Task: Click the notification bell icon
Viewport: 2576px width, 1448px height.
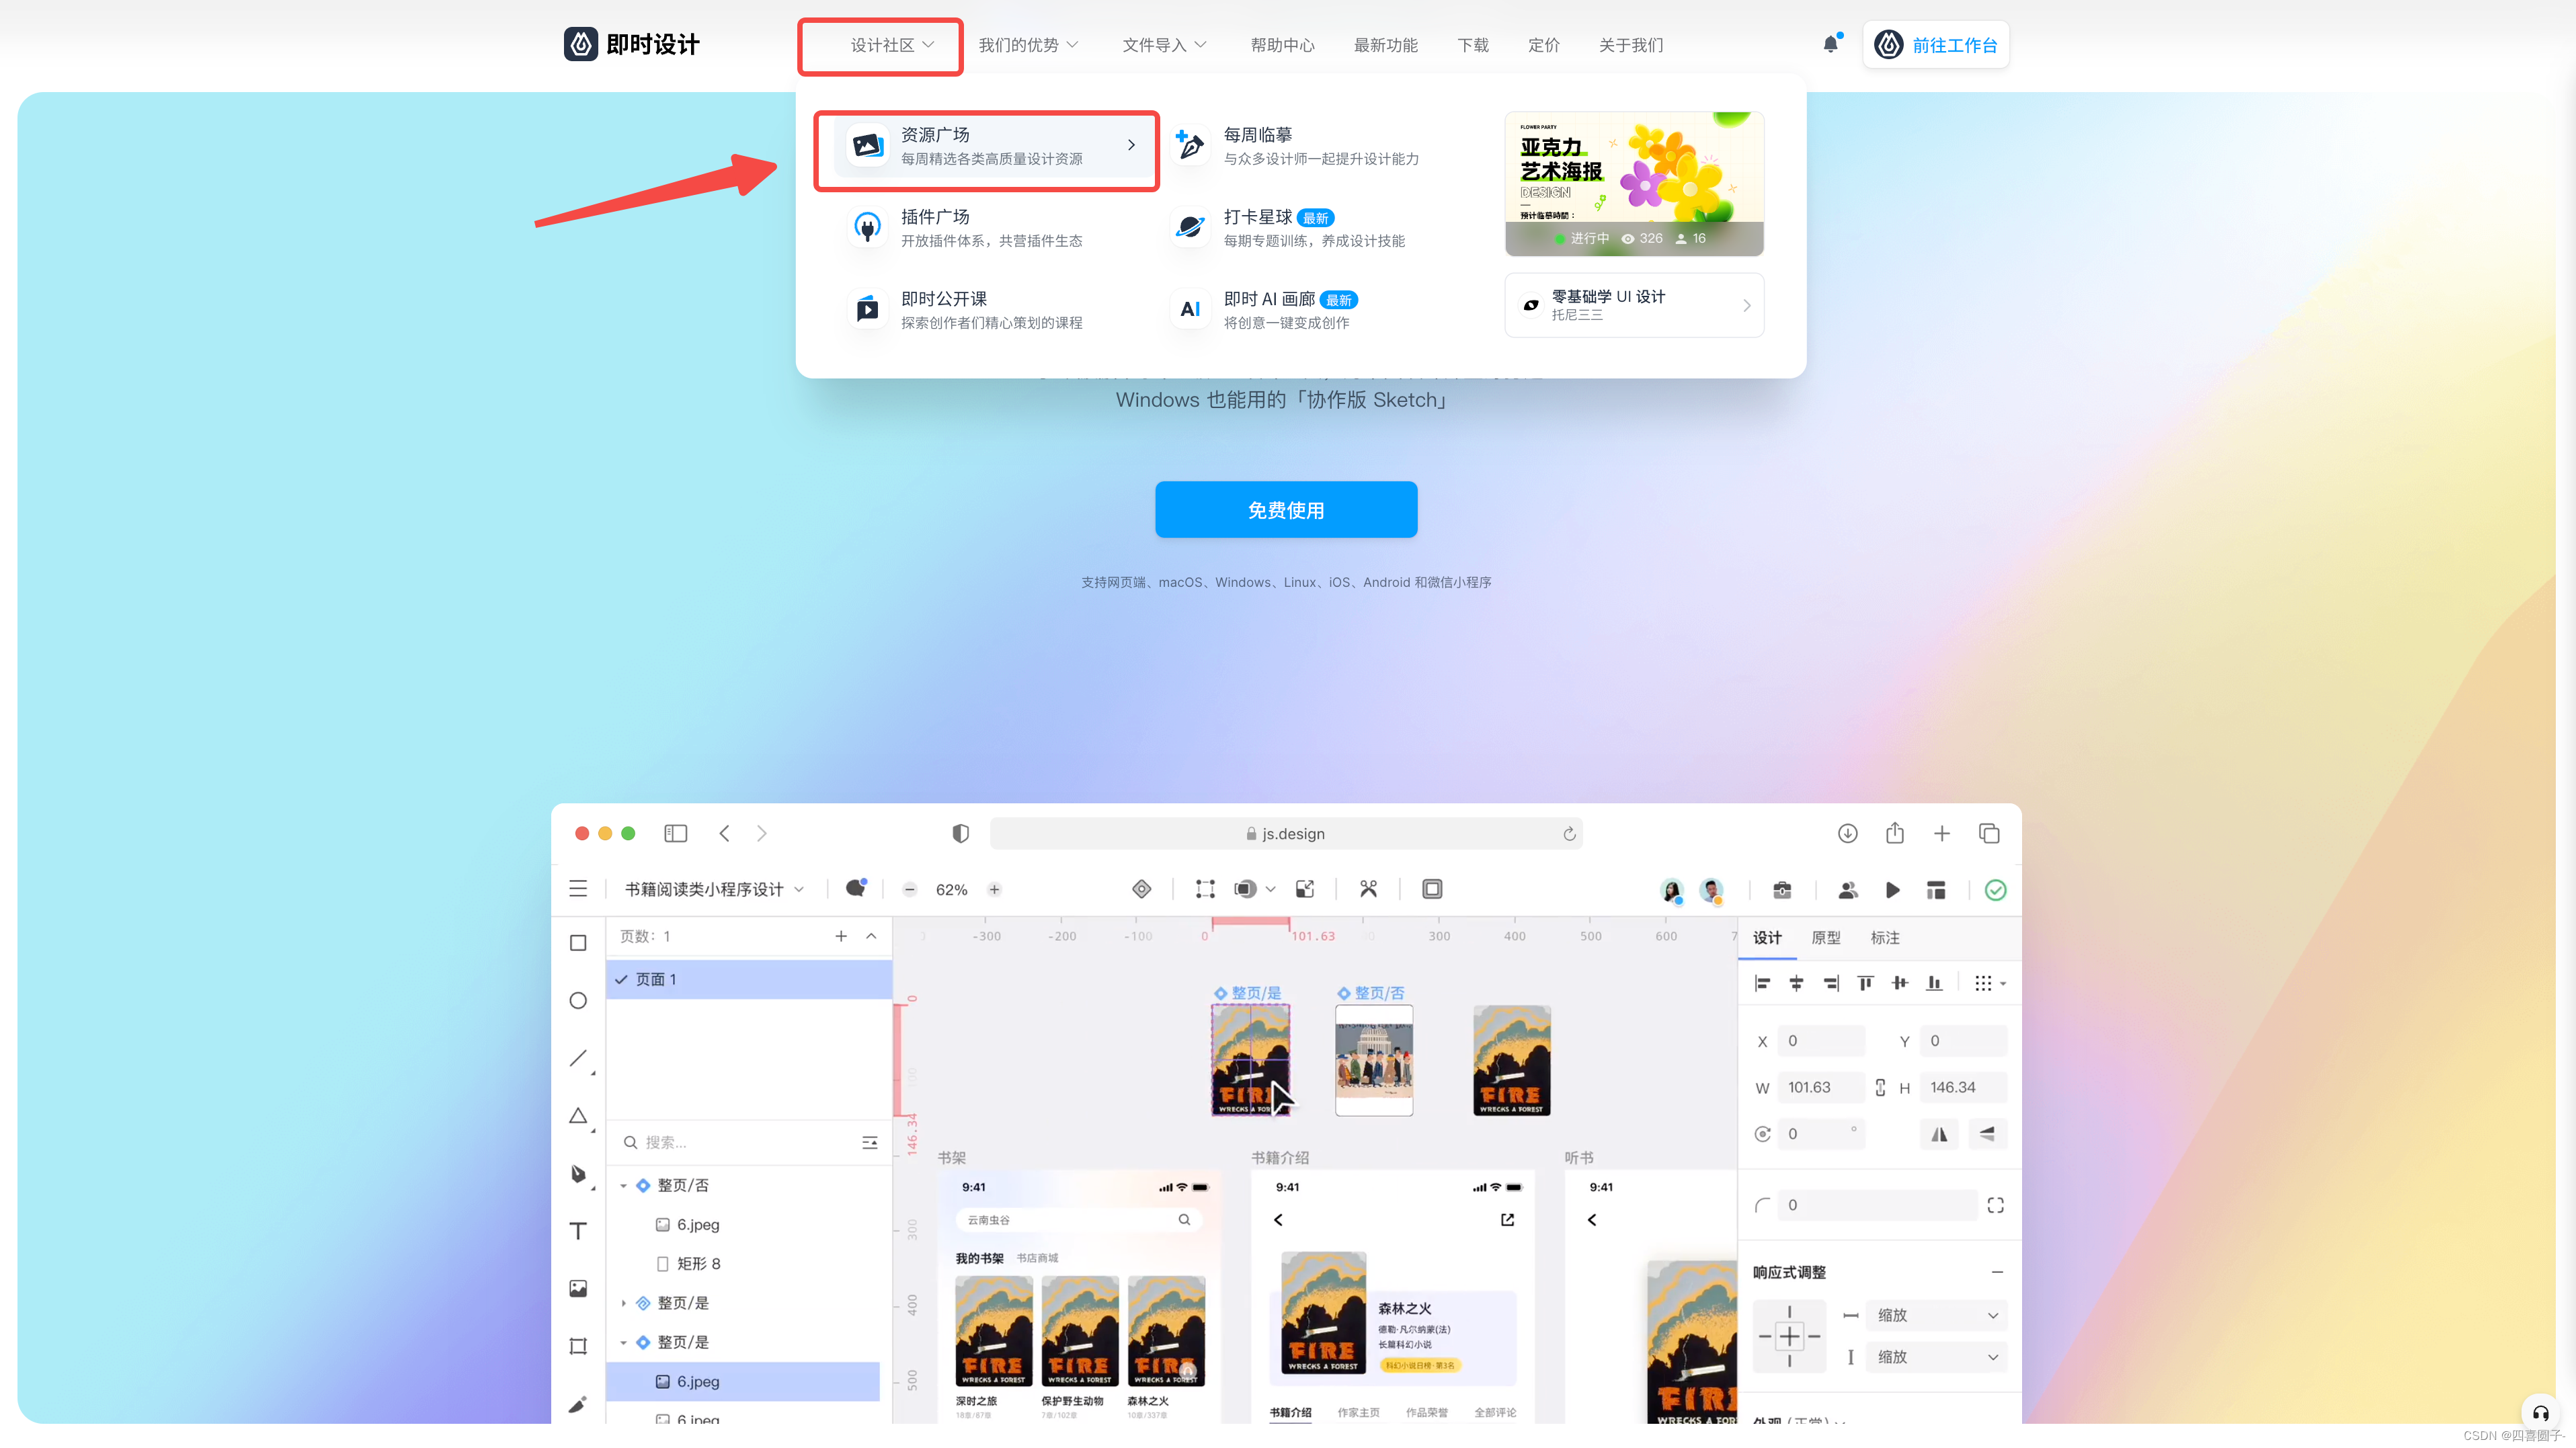Action: pos(1830,44)
